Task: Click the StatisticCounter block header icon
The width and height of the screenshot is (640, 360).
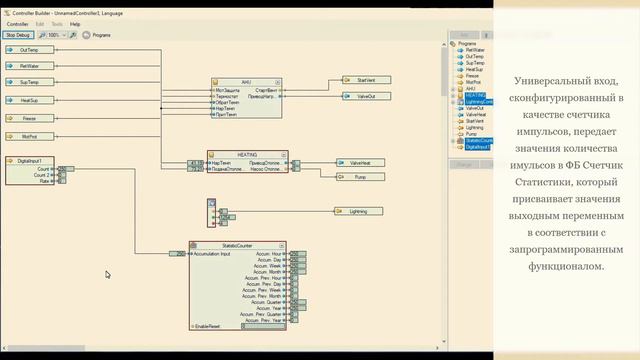Action: (193, 246)
